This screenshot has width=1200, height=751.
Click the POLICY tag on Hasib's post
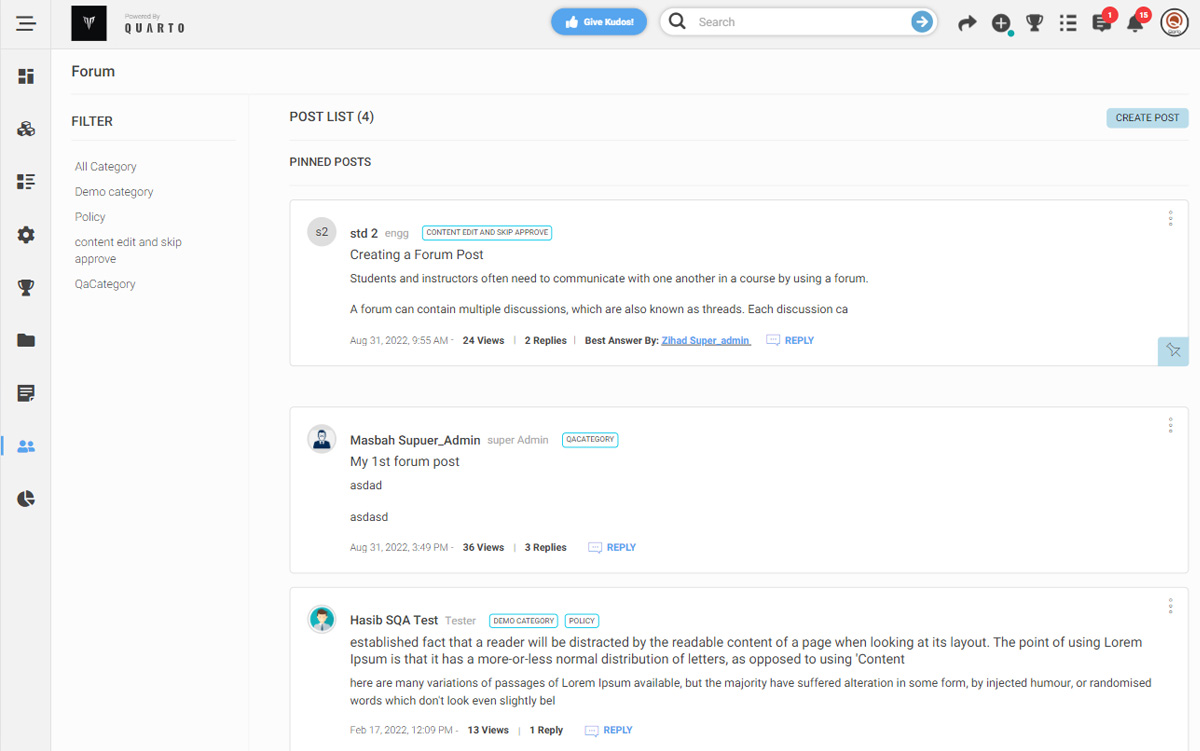pos(582,621)
